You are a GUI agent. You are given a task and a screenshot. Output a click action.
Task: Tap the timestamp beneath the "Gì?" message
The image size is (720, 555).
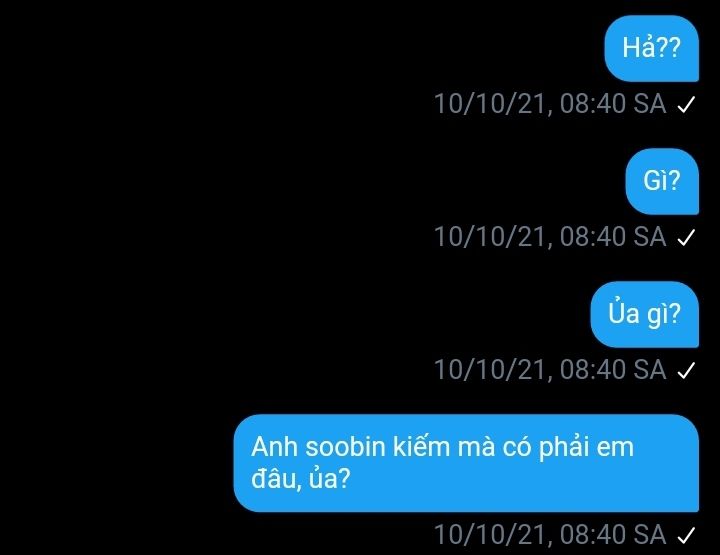click(550, 237)
